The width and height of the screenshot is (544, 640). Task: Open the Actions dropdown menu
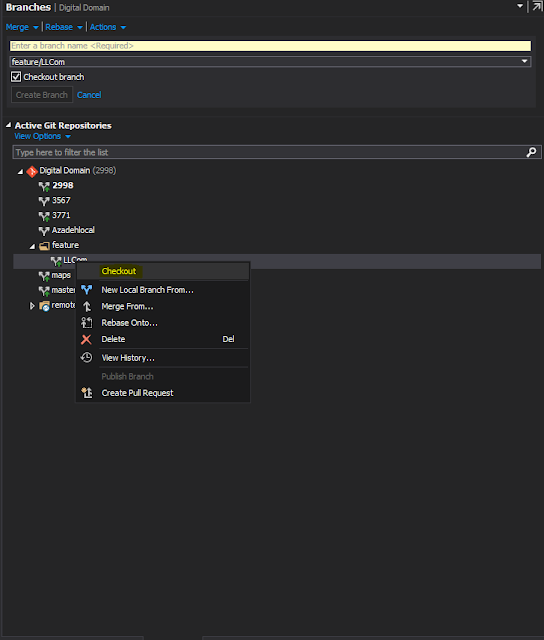coord(108,27)
